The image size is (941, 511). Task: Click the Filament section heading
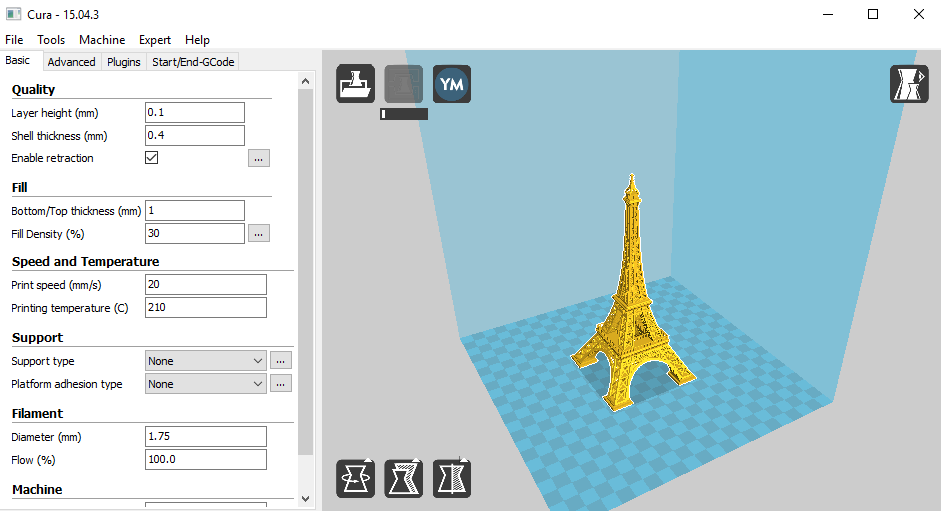(x=37, y=413)
